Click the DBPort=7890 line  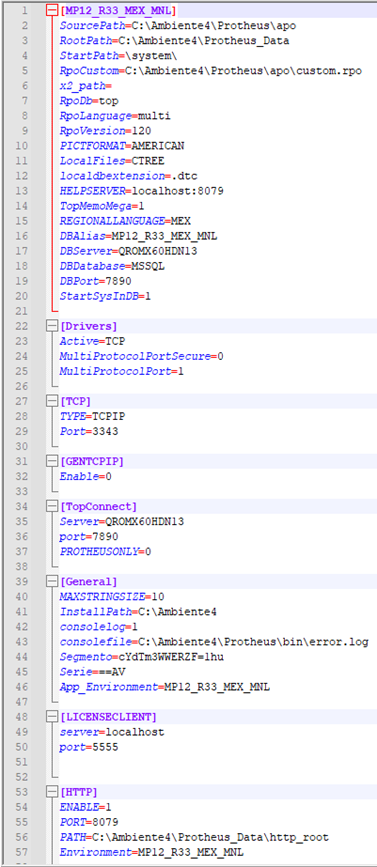(x=96, y=281)
